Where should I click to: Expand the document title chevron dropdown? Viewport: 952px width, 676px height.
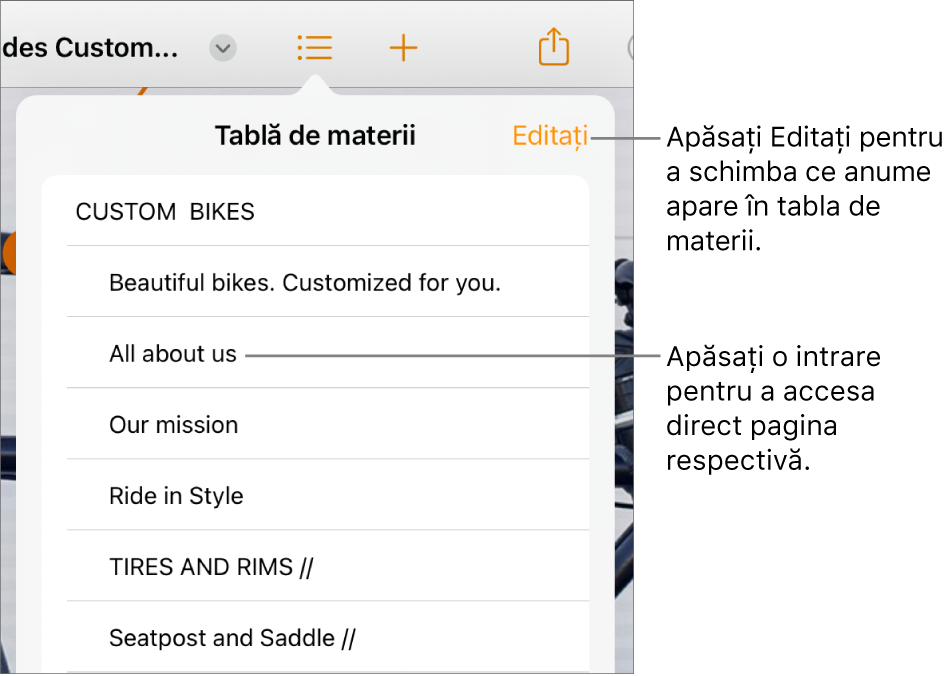[223, 48]
